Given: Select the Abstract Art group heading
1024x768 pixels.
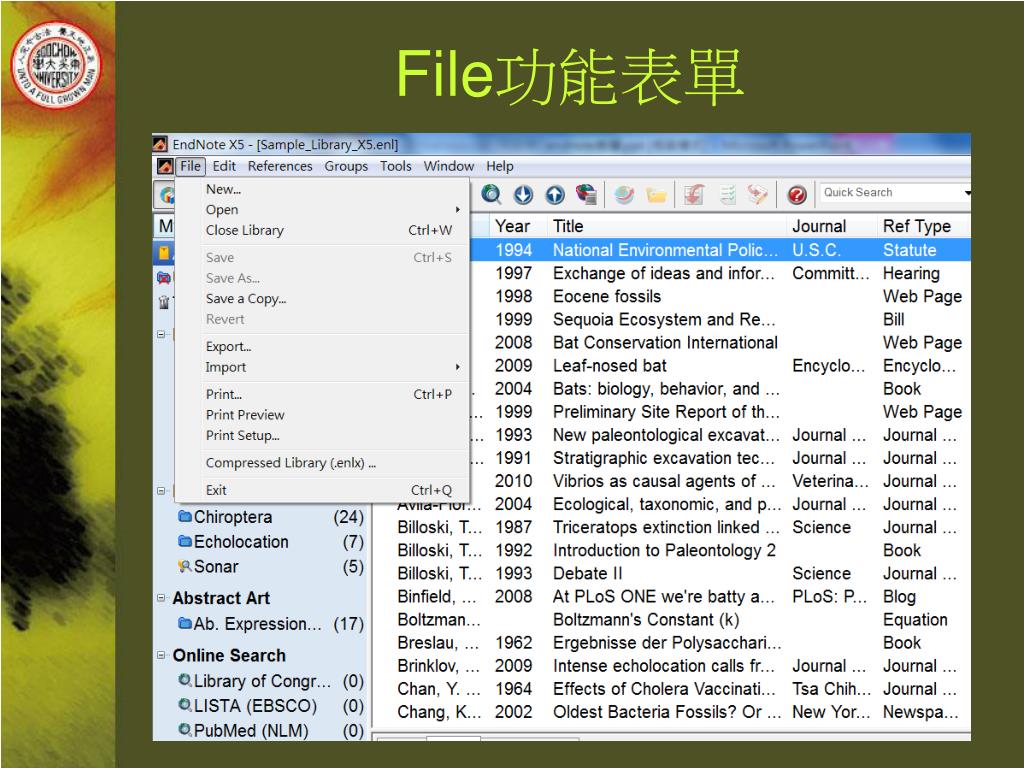Looking at the screenshot, I should coord(221,598).
